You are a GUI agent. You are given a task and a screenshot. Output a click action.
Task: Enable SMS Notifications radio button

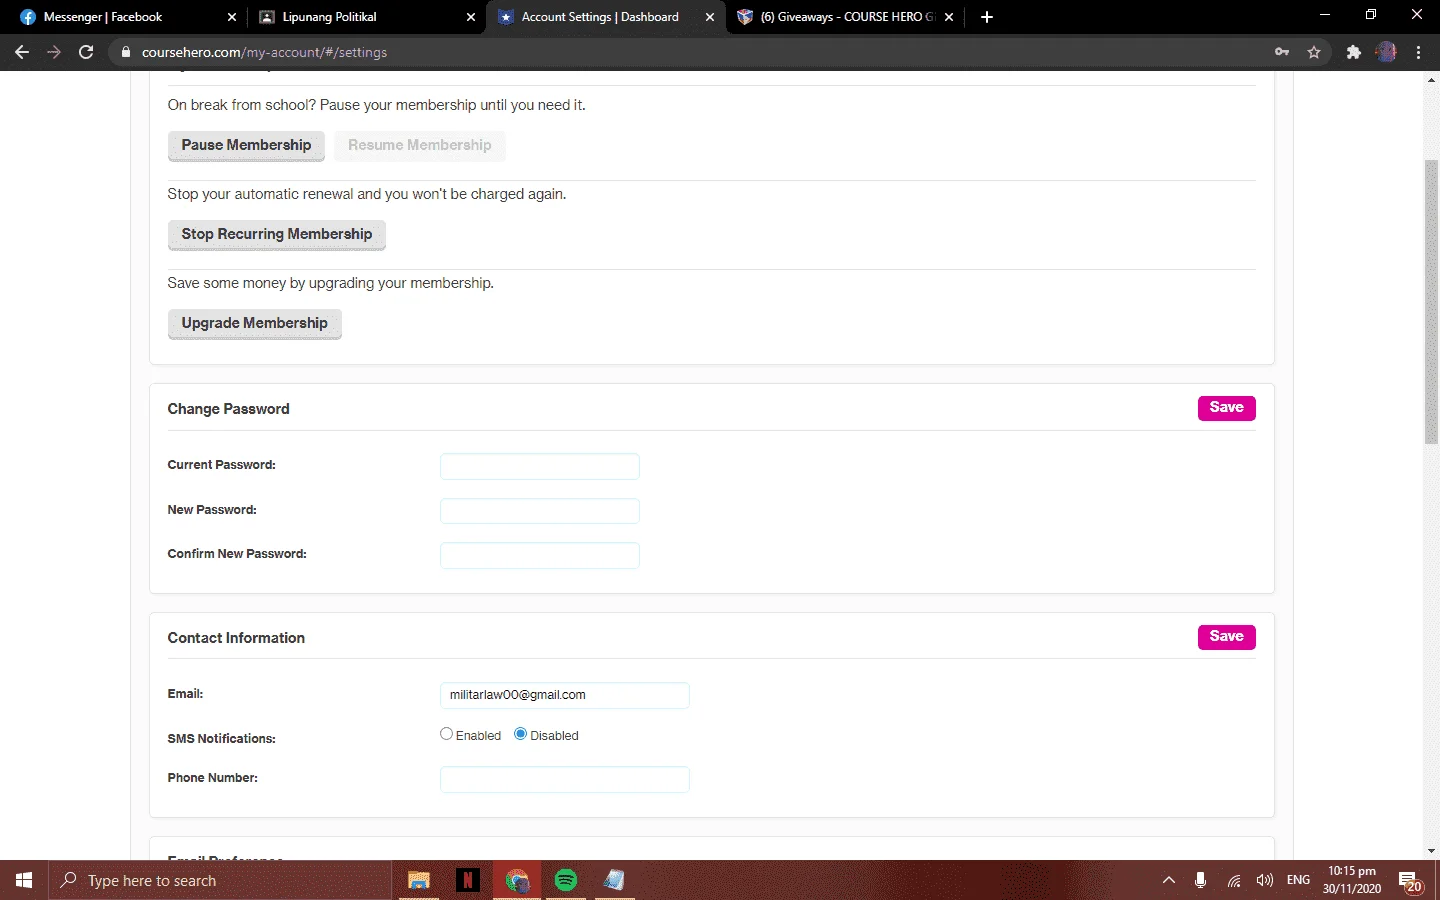(x=446, y=734)
